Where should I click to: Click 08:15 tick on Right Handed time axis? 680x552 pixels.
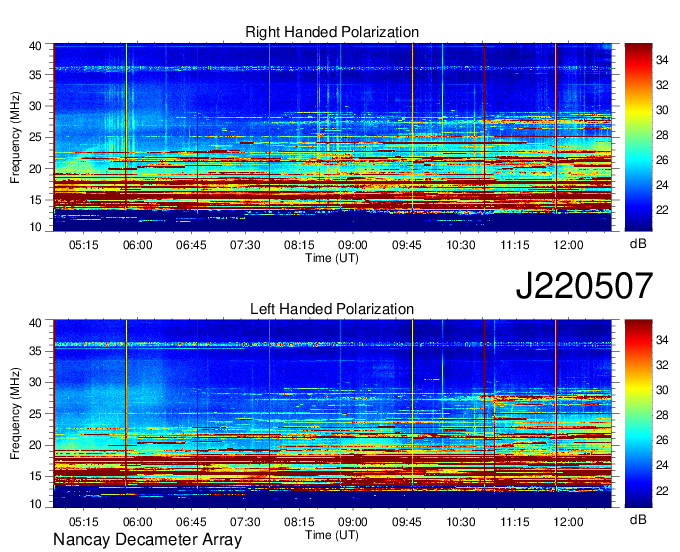299,245
